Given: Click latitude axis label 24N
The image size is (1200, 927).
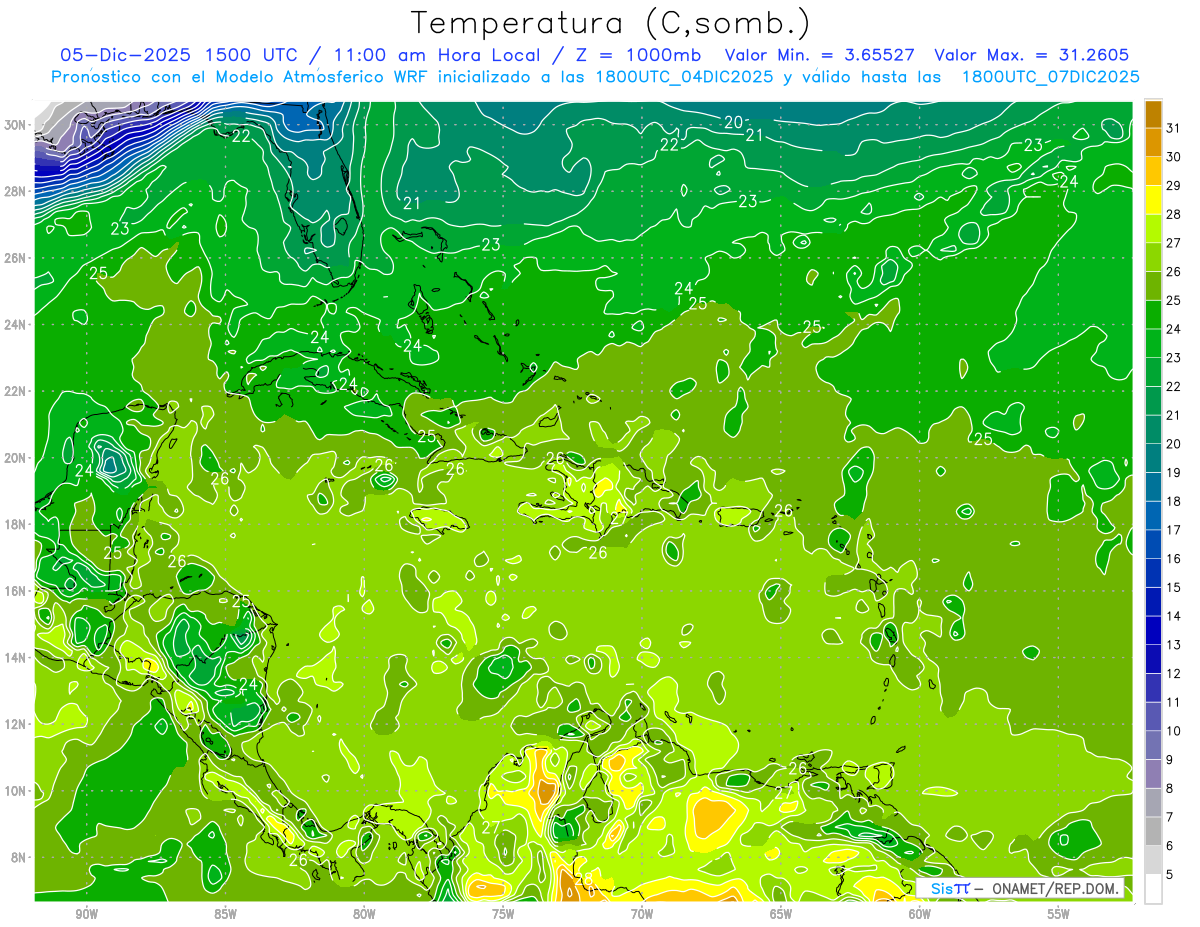Looking at the screenshot, I should click(x=15, y=325).
